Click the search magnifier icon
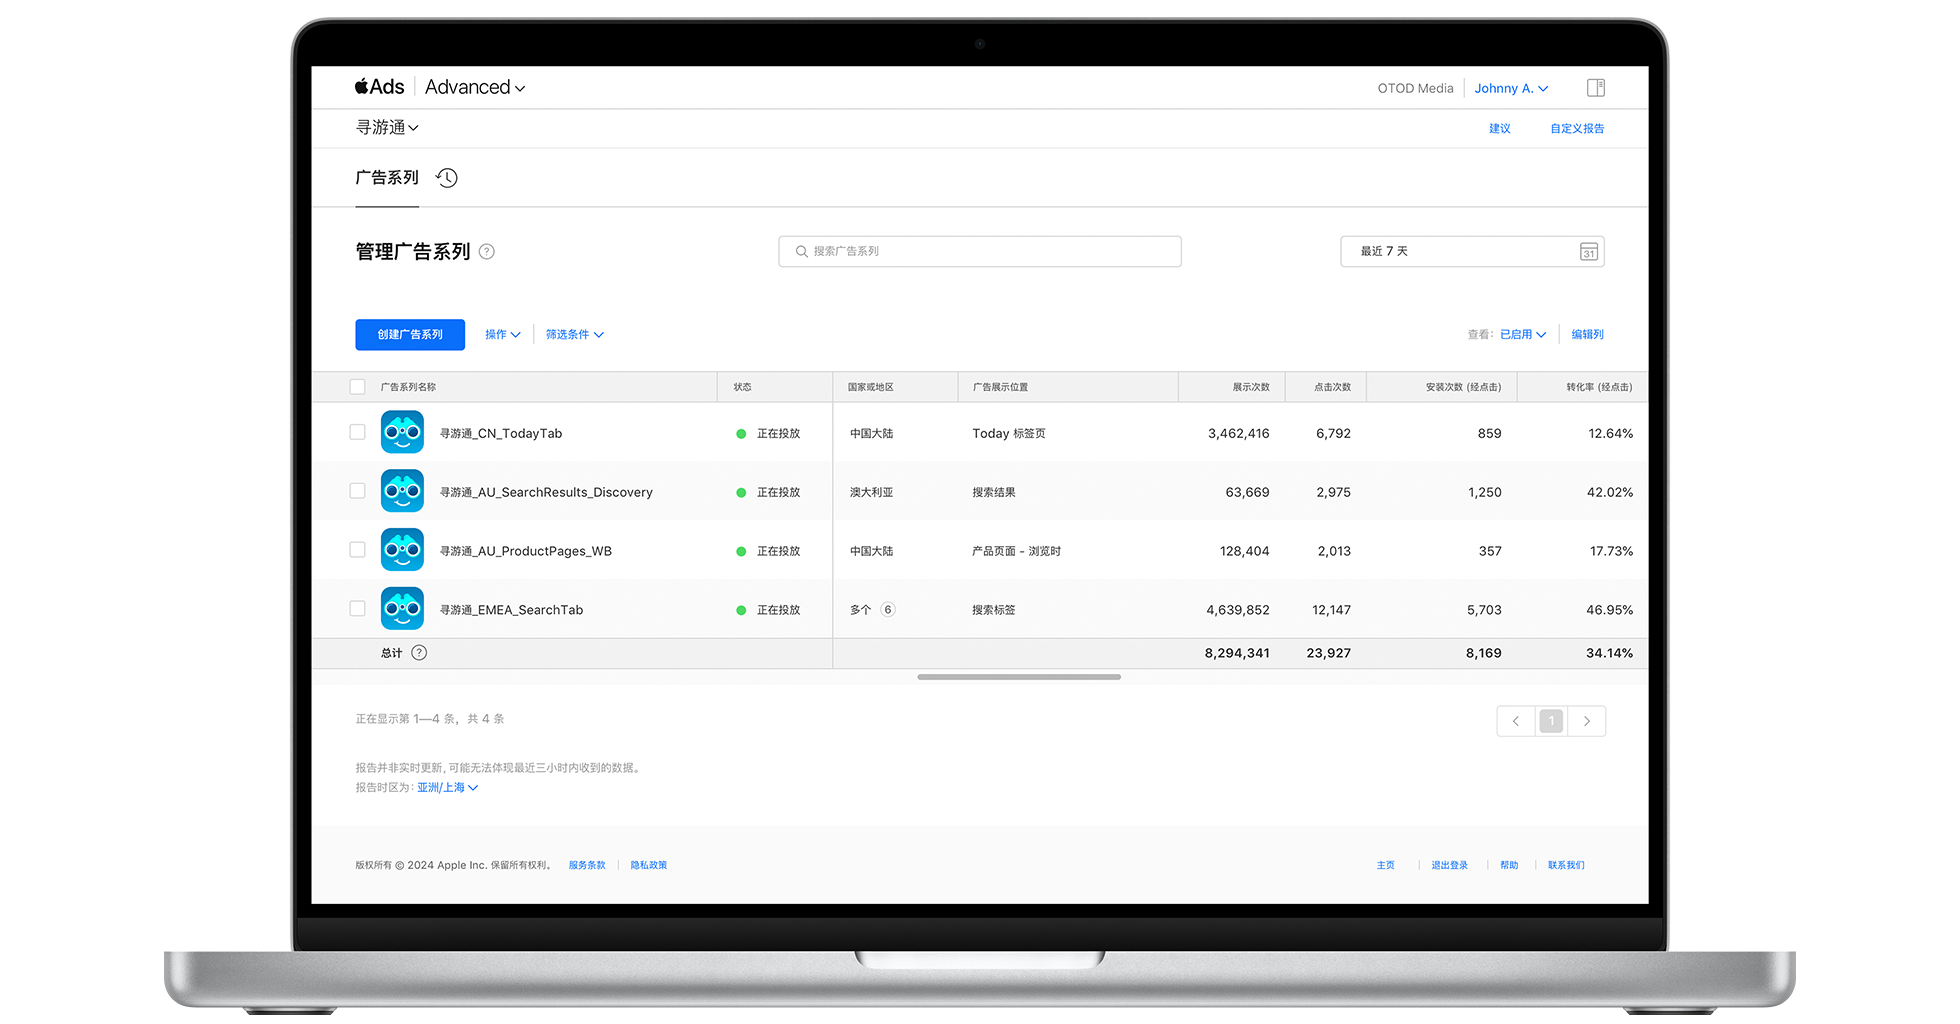 (x=801, y=252)
